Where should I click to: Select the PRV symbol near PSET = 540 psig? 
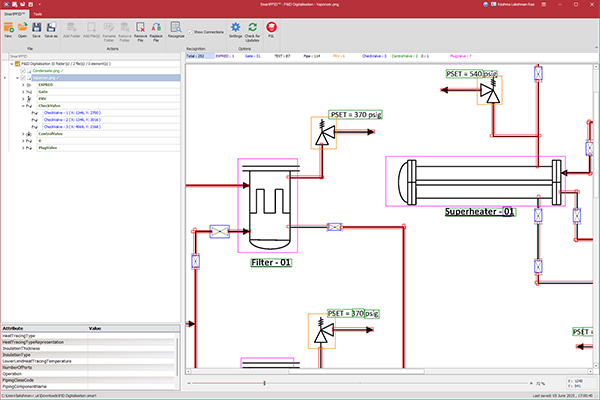[x=489, y=90]
